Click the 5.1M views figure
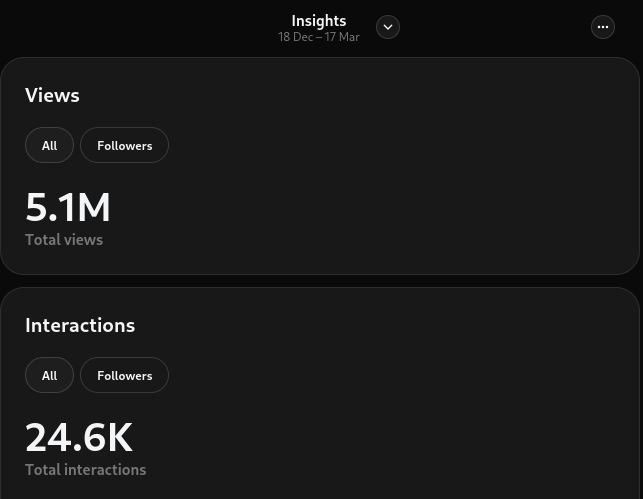 [68, 207]
